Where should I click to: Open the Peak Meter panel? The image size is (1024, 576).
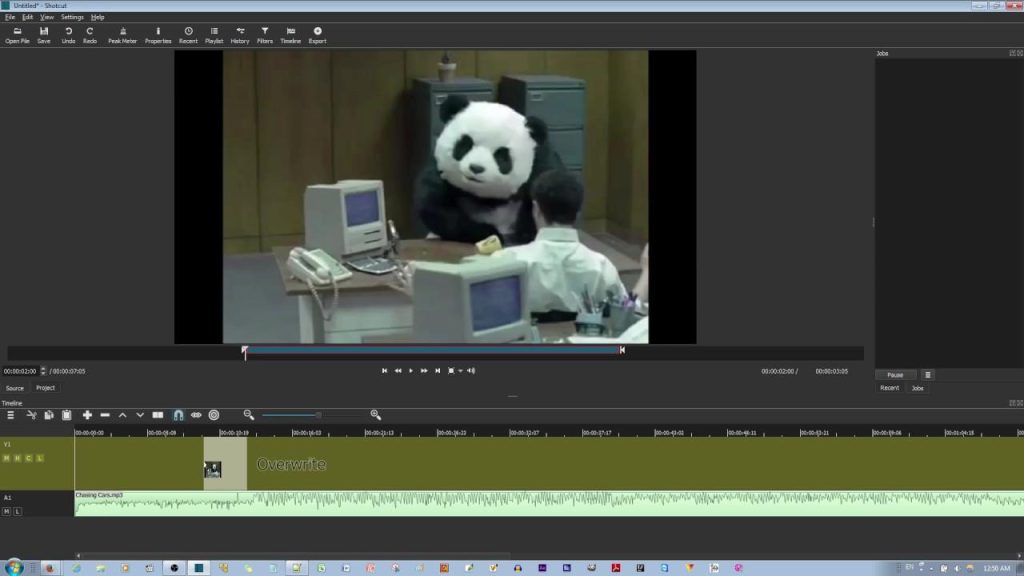122,35
